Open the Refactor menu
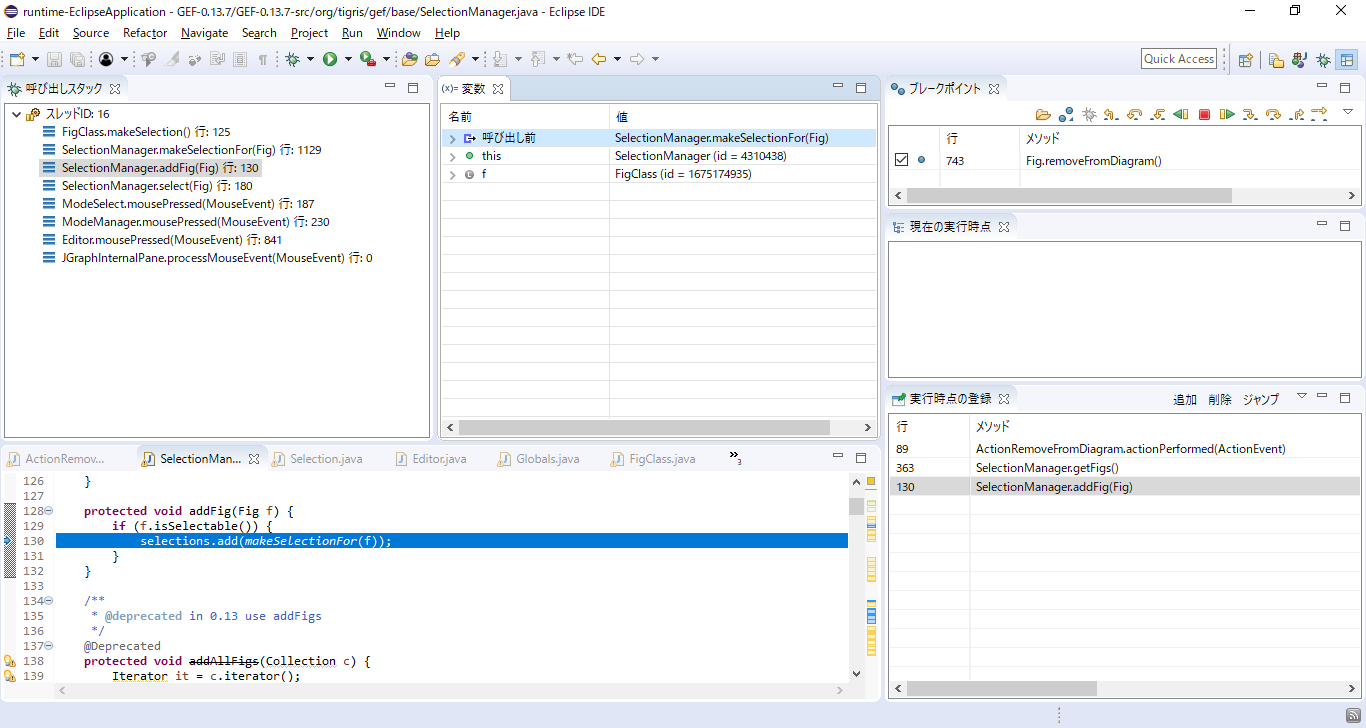1366x728 pixels. tap(145, 33)
